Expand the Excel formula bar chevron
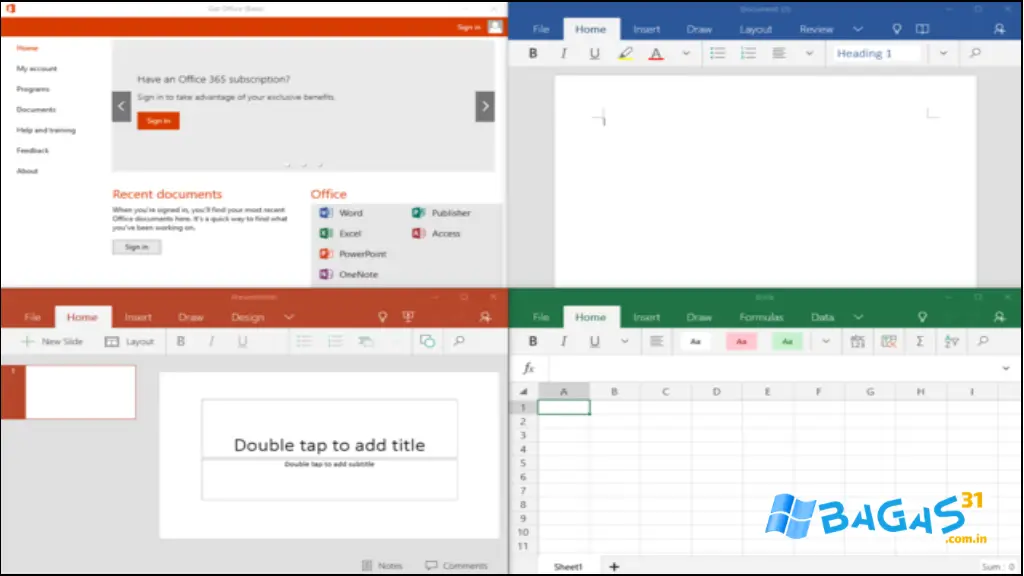 1006,368
